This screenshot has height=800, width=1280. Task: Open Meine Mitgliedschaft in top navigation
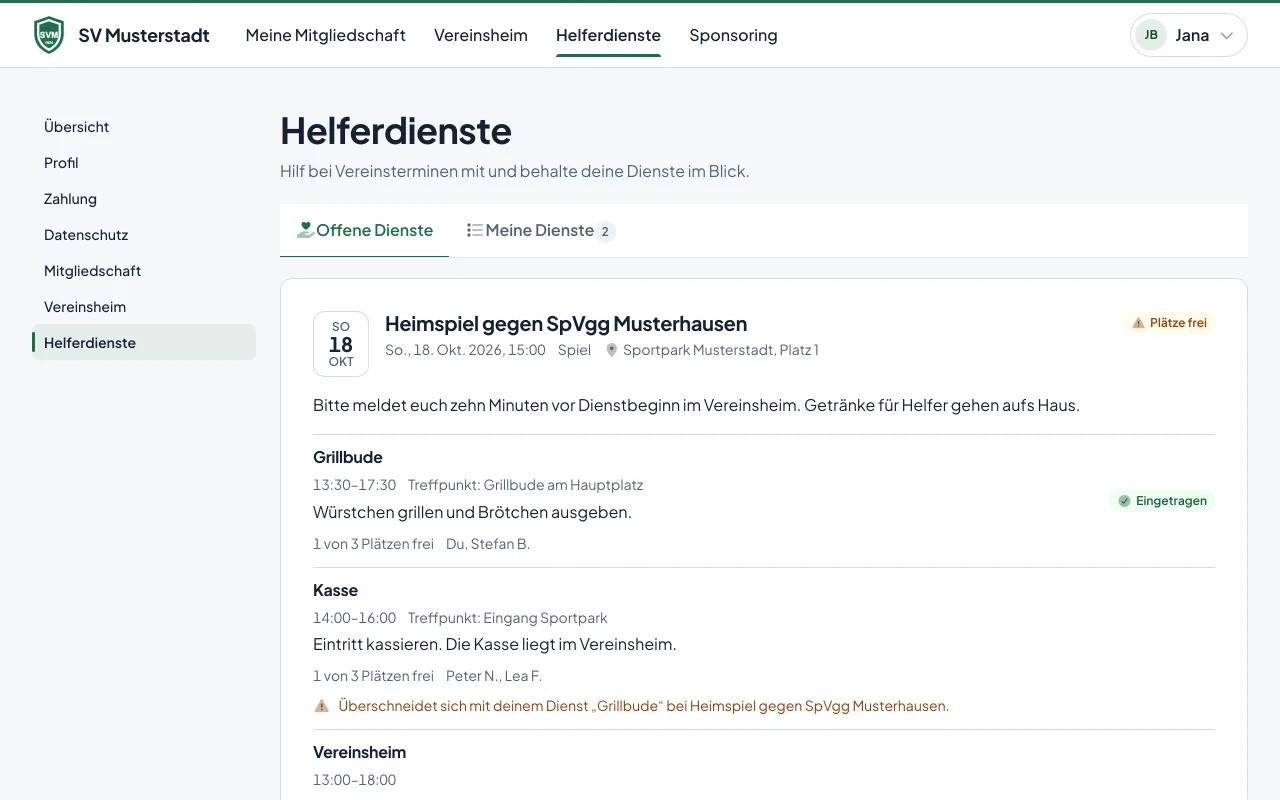pos(326,35)
